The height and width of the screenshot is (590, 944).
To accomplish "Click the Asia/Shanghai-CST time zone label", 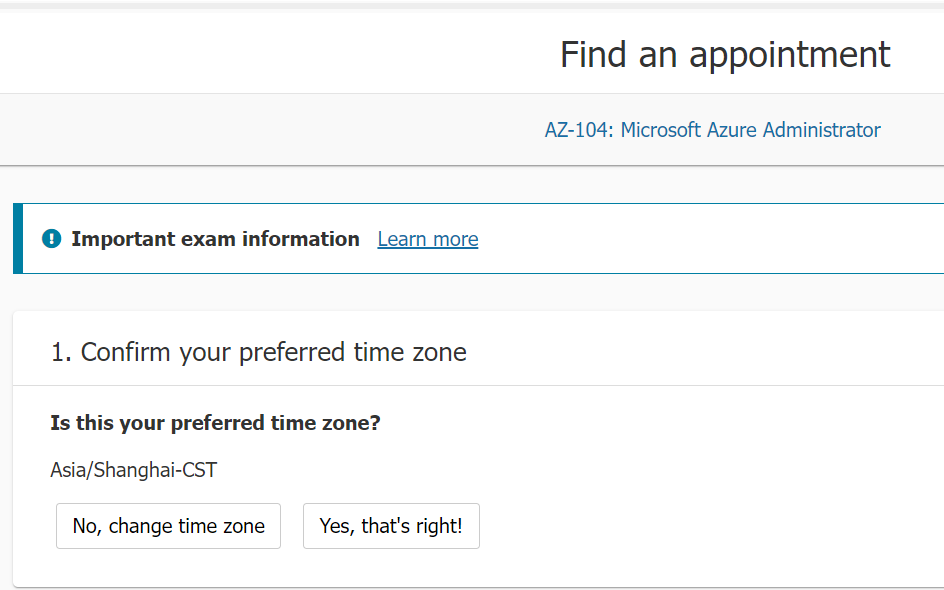I will point(133,469).
